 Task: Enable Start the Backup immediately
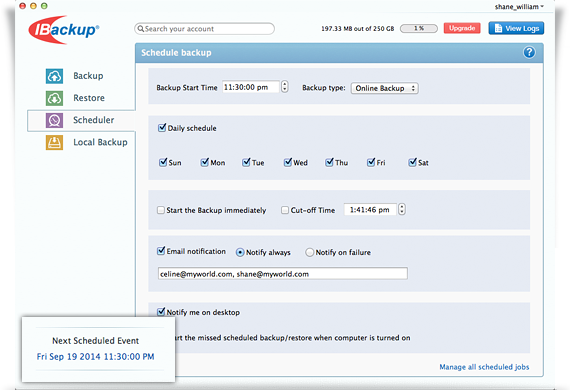click(x=161, y=210)
